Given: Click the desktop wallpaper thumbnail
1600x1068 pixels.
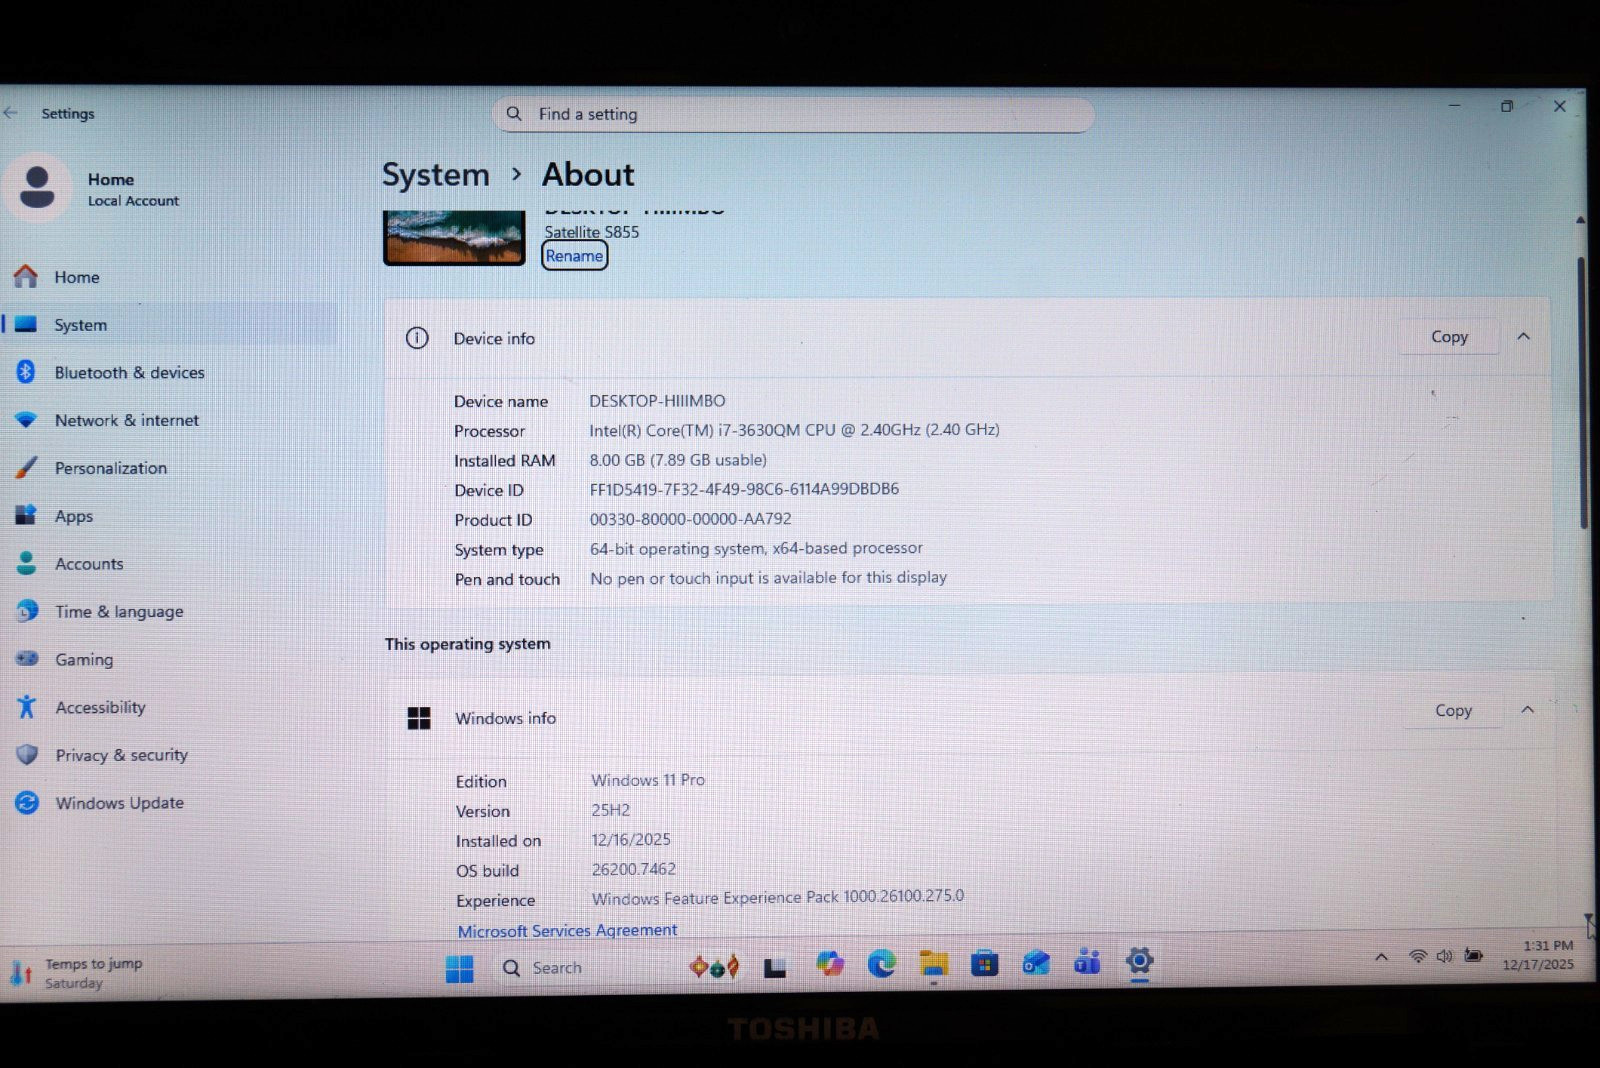Looking at the screenshot, I should pyautogui.click(x=454, y=238).
